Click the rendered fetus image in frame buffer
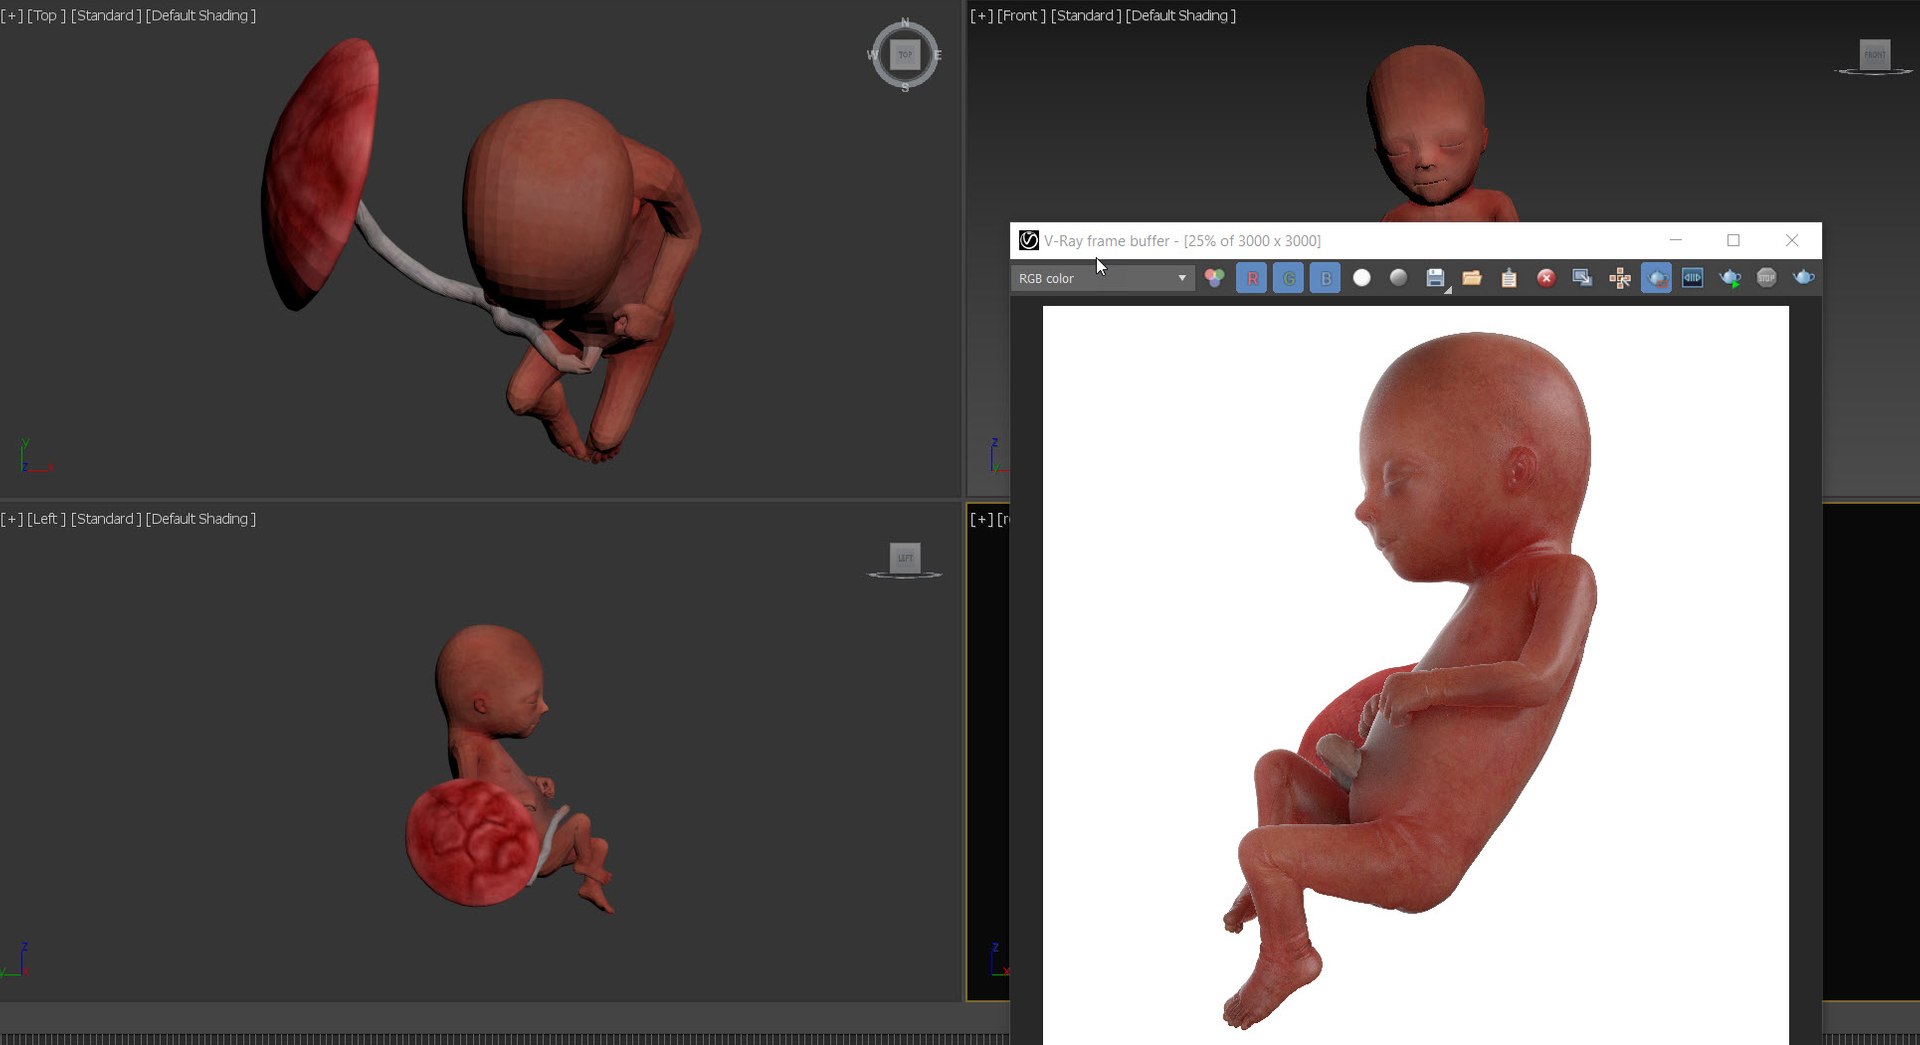The height and width of the screenshot is (1045, 1920). [x=1415, y=676]
